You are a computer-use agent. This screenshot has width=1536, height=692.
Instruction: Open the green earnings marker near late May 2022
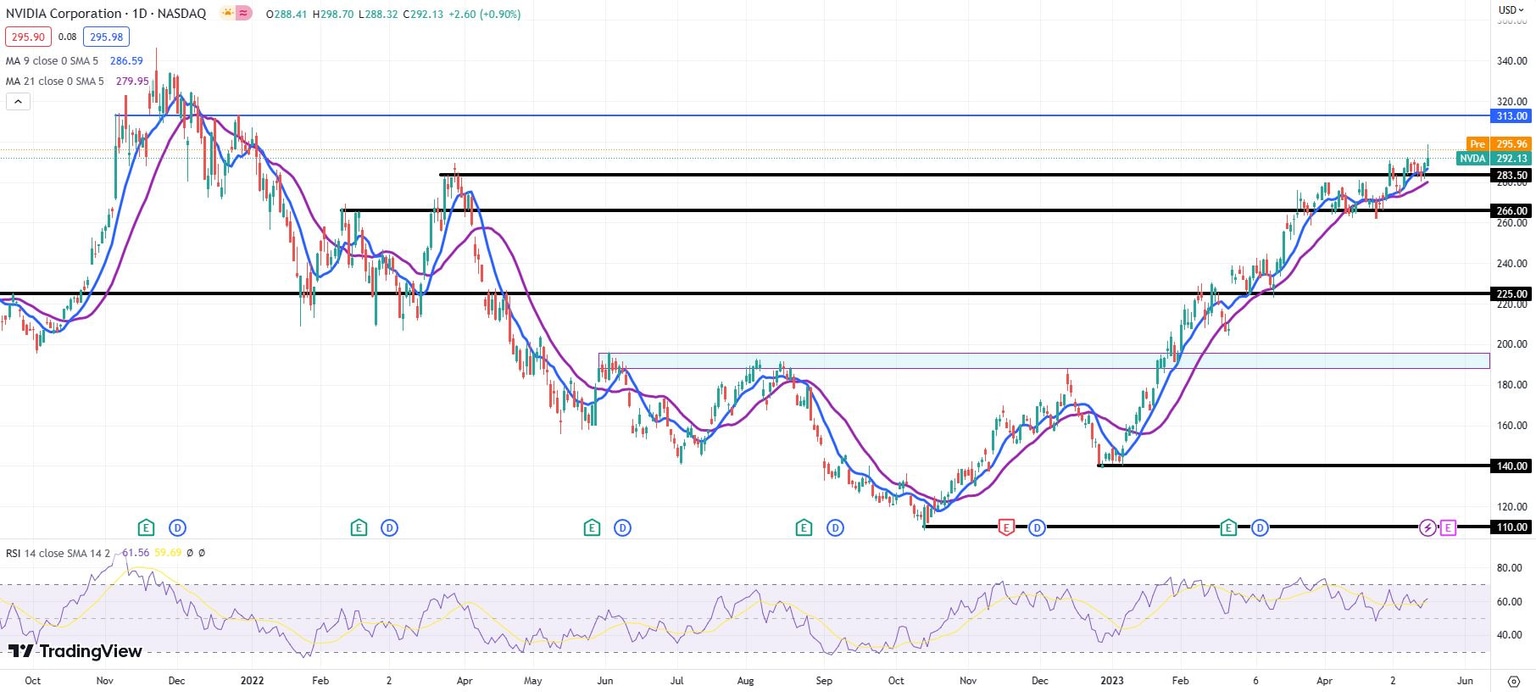pyautogui.click(x=592, y=527)
